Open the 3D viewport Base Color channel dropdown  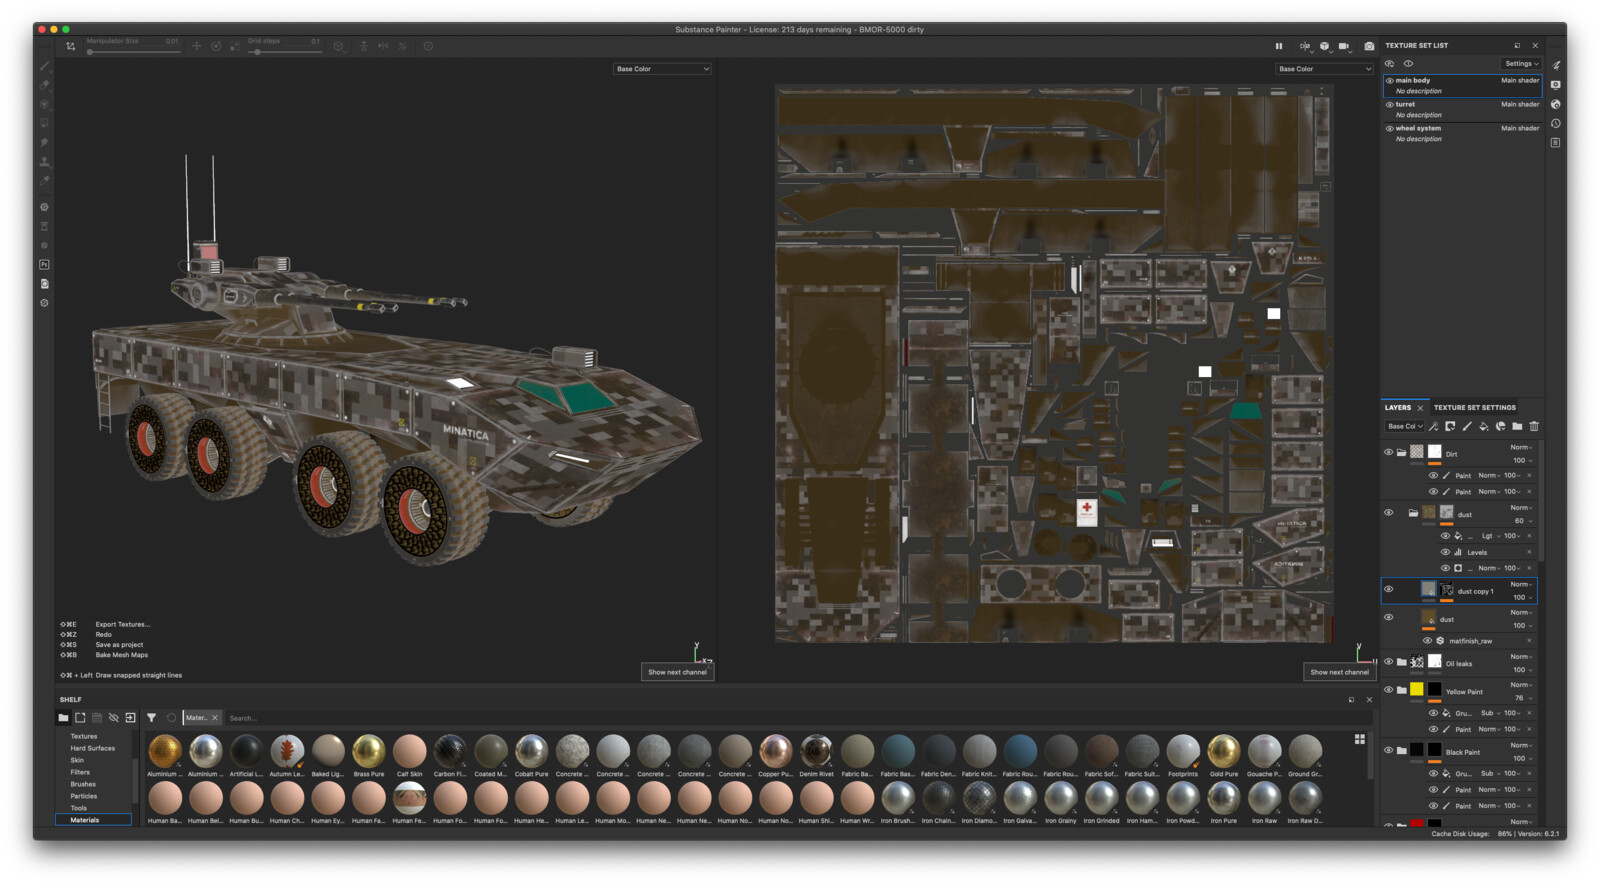coord(662,69)
